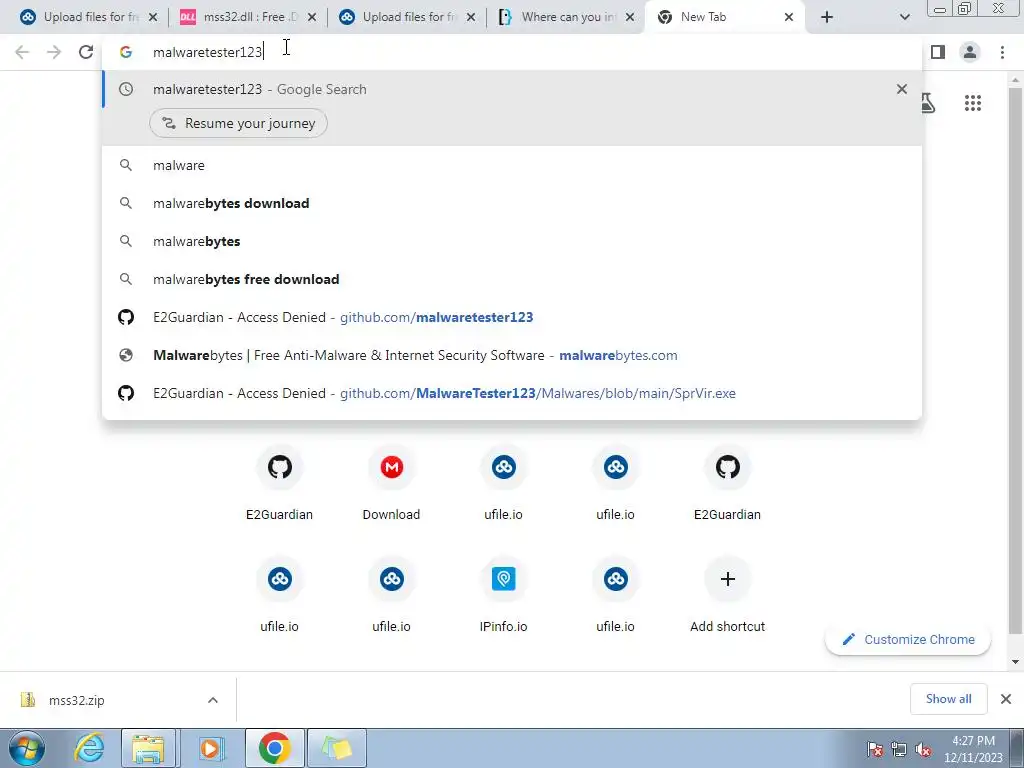Close the New Tab tab

coord(789,17)
